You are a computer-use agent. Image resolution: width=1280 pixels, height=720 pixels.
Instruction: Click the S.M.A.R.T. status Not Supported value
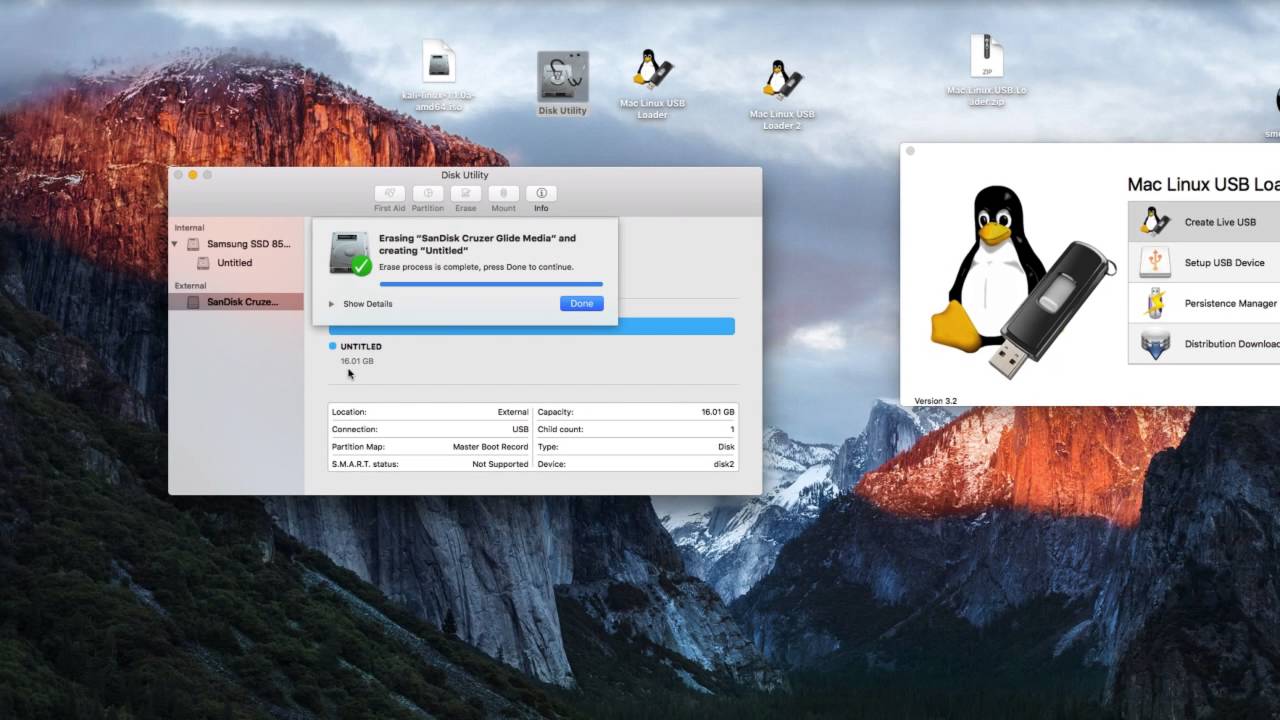tap(500, 464)
